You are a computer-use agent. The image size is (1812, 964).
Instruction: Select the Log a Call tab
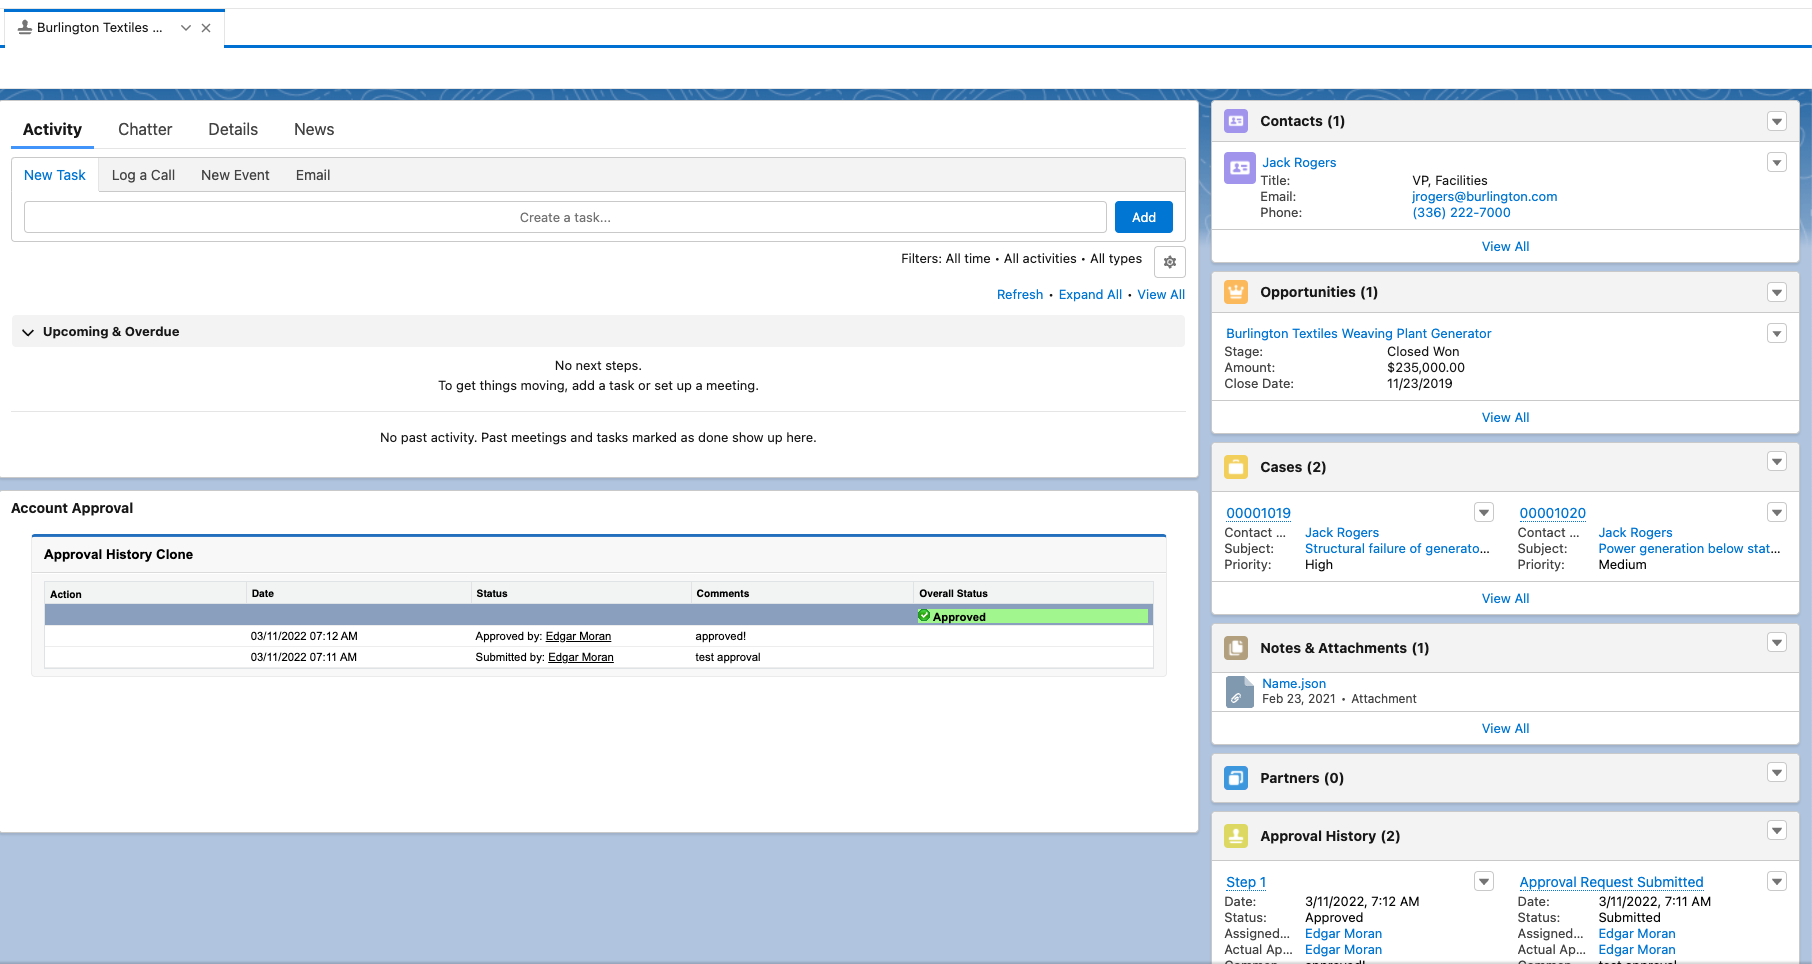point(143,175)
